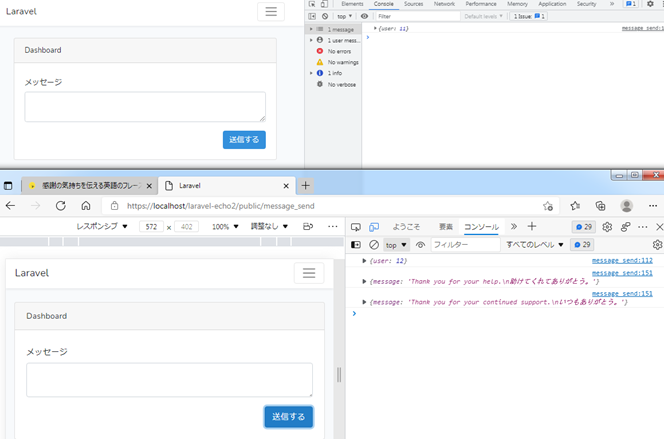This screenshot has height=439, width=664.
Task: Expand 1 message group in Chrome sidebar
Action: click(311, 29)
